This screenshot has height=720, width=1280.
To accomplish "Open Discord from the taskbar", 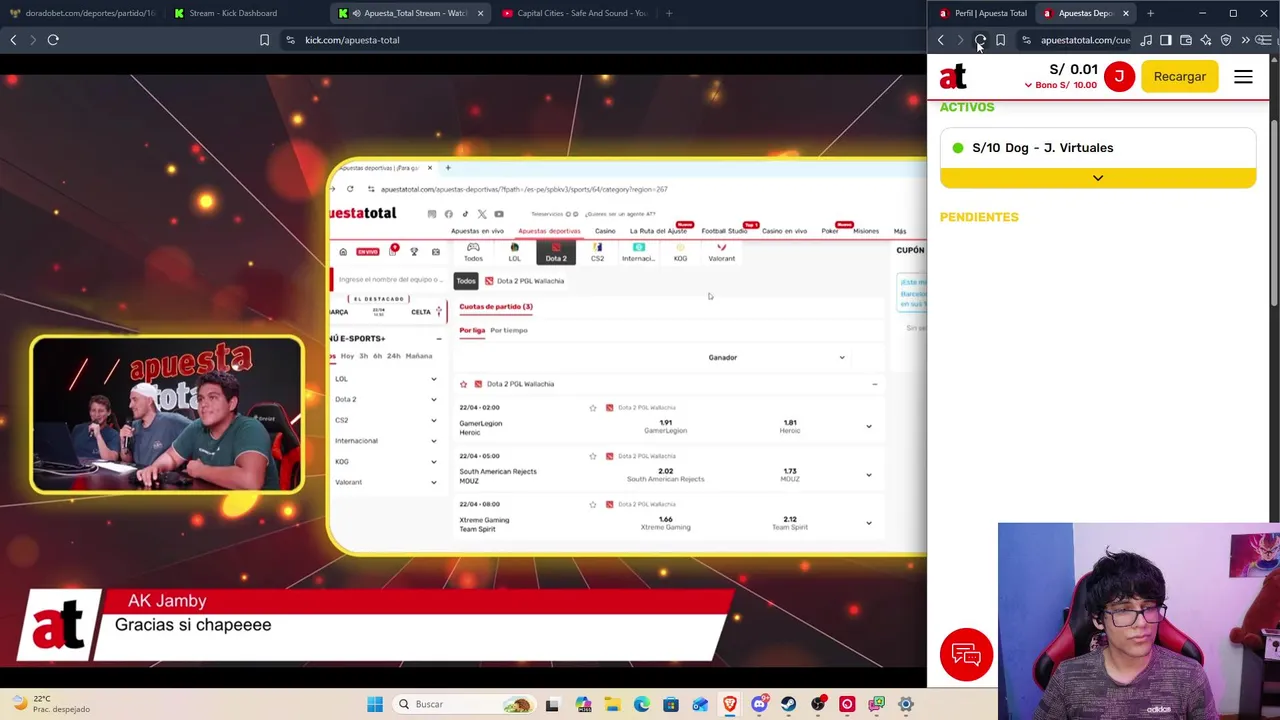I will click(759, 704).
